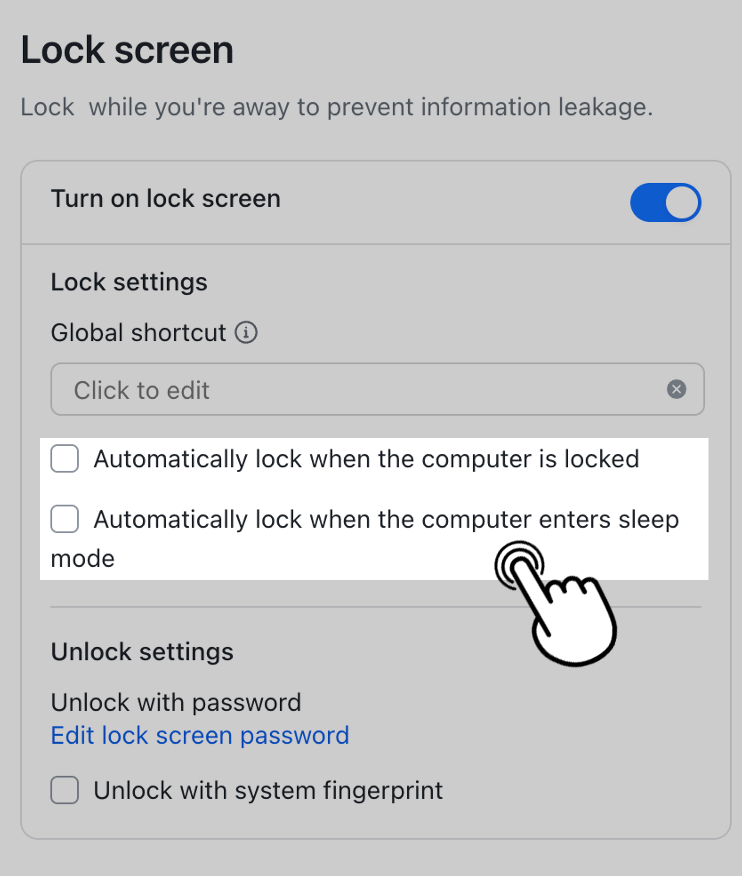Check automatic lock when computer enters sleep mode
742x876 pixels.
(64, 519)
